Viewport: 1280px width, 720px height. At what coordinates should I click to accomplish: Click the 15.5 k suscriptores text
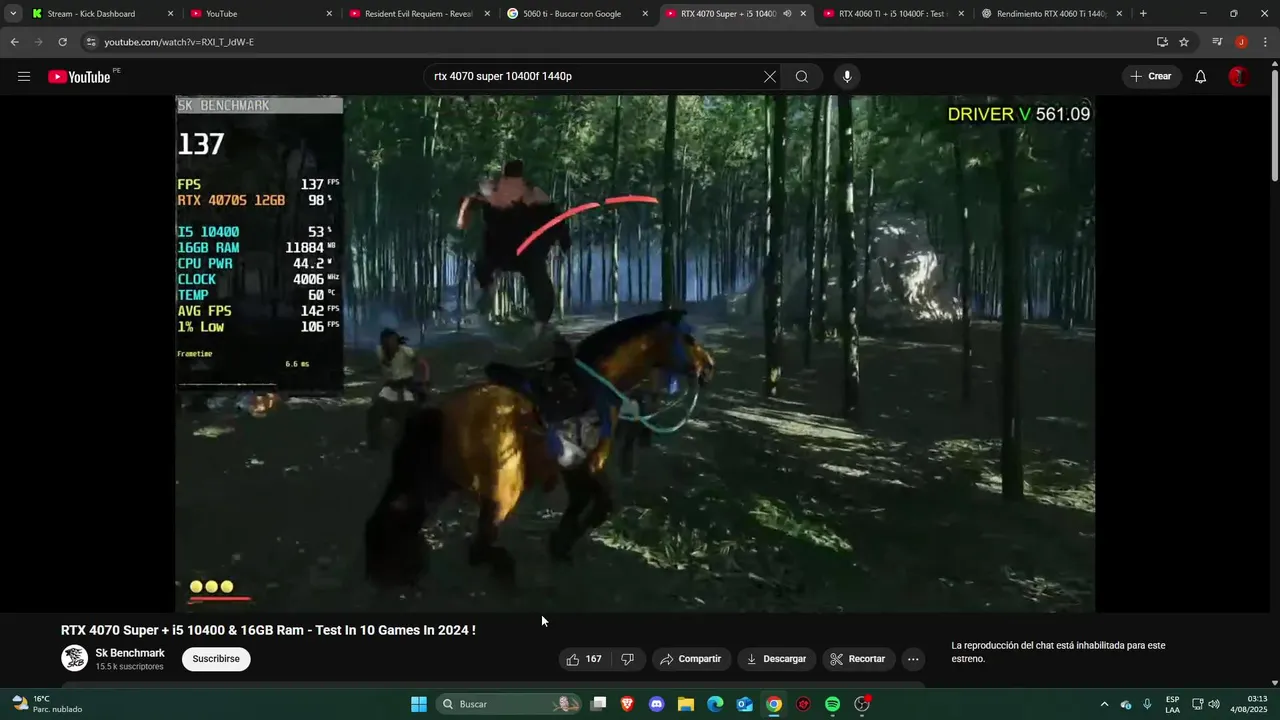[x=129, y=667]
